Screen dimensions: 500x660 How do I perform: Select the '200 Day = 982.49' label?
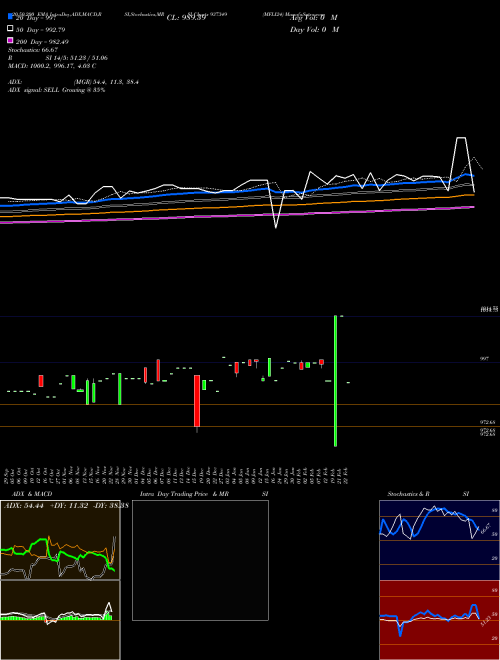tap(42, 42)
